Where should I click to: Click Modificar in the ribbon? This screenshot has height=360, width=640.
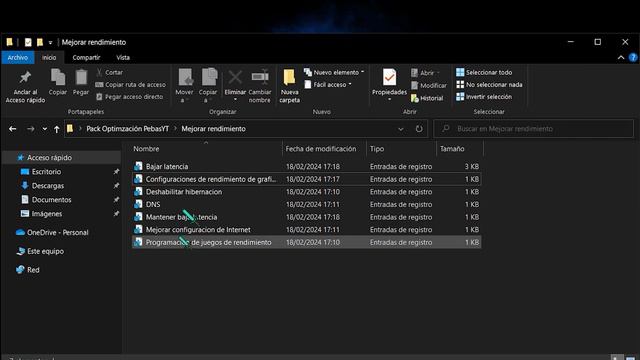(x=429, y=85)
